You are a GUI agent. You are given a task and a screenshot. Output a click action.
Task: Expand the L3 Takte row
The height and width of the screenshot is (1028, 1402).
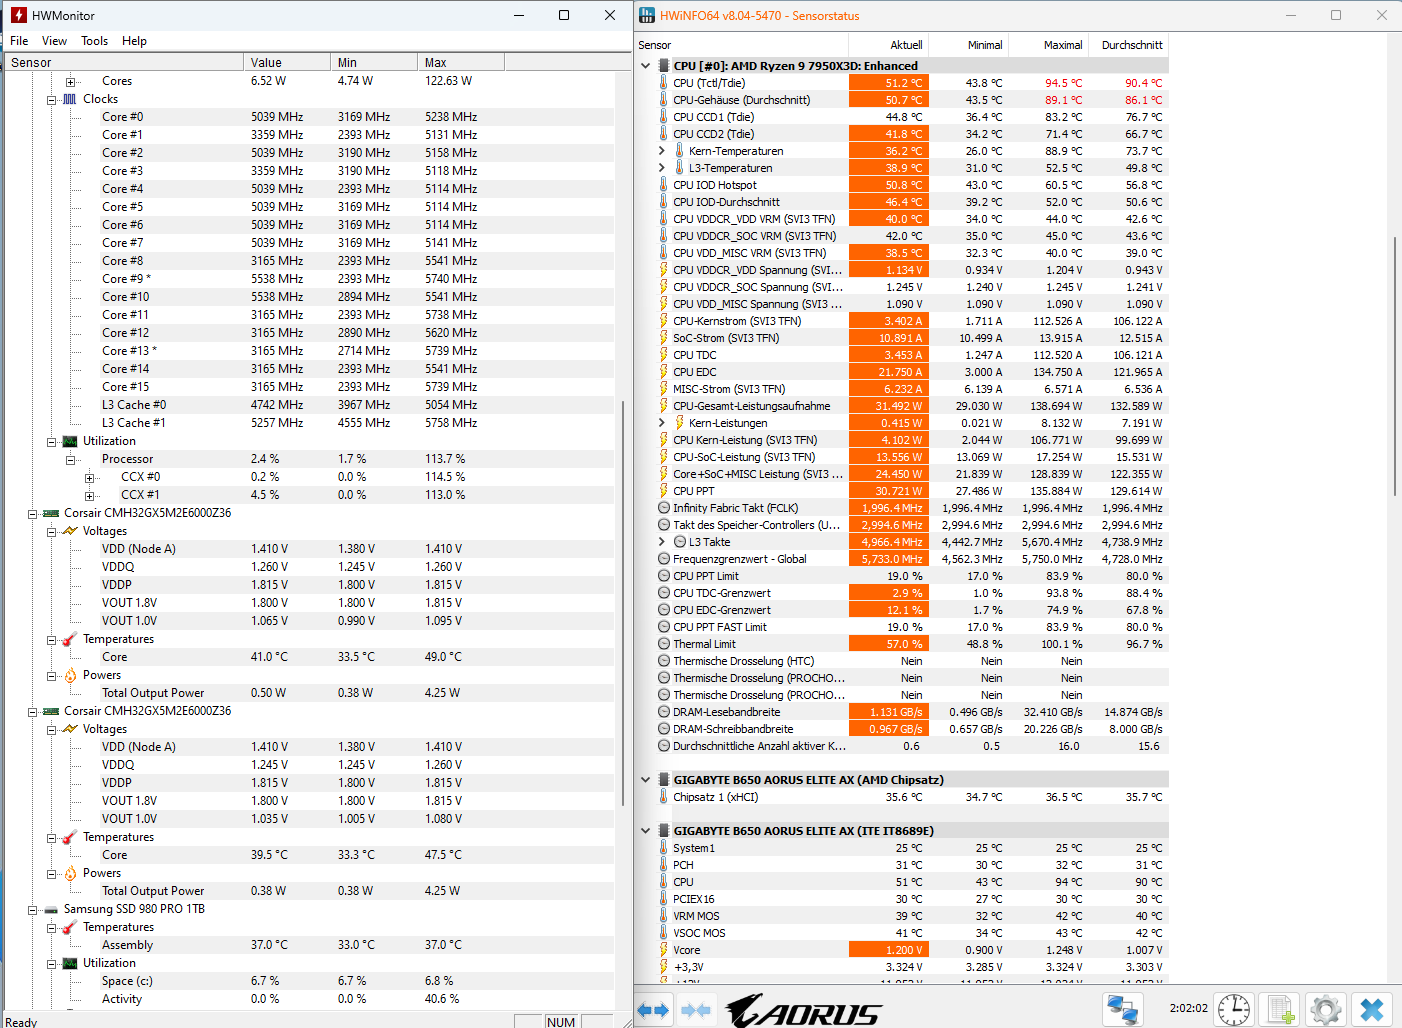pyautogui.click(x=662, y=542)
